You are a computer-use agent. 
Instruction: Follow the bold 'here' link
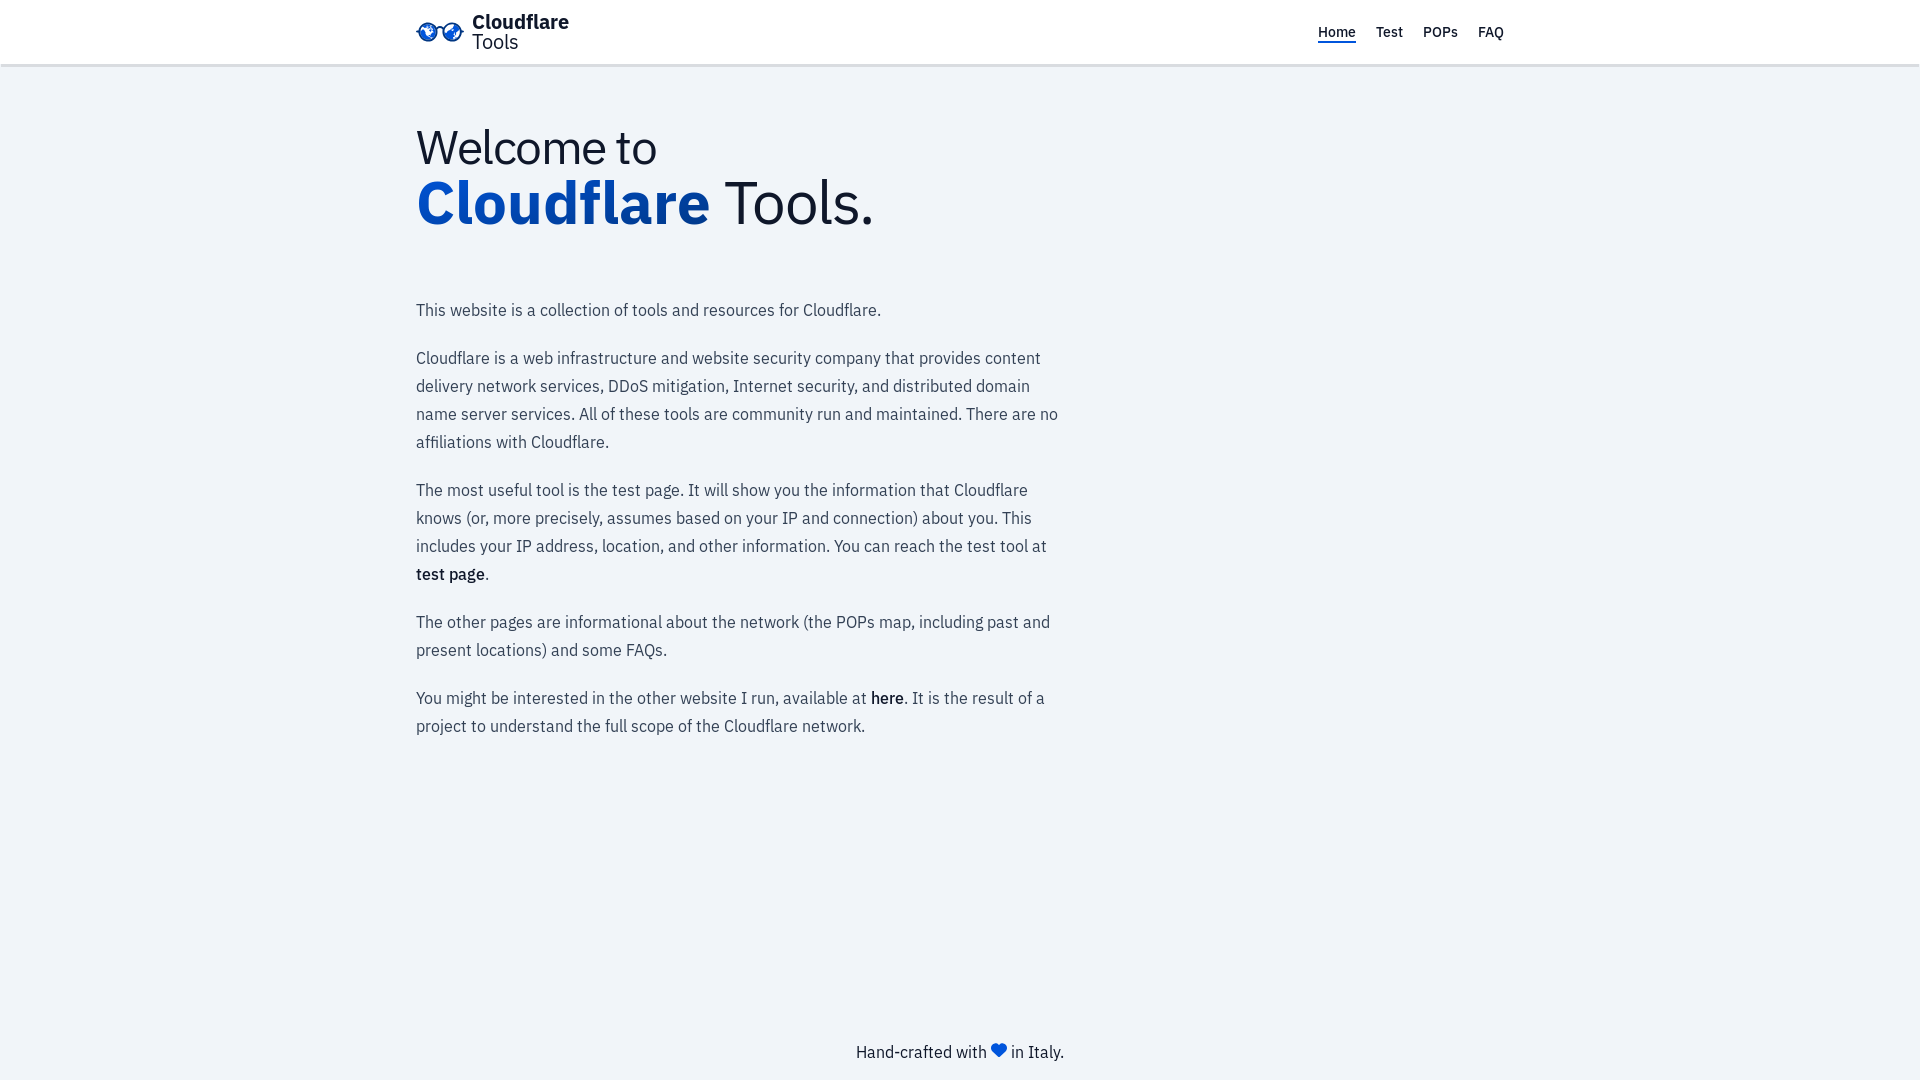887,698
